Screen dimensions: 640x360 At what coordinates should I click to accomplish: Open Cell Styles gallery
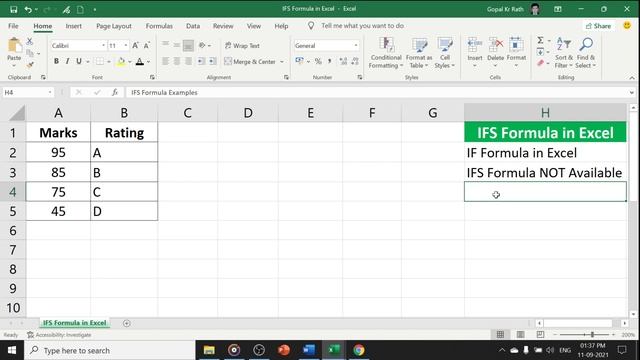pos(444,53)
